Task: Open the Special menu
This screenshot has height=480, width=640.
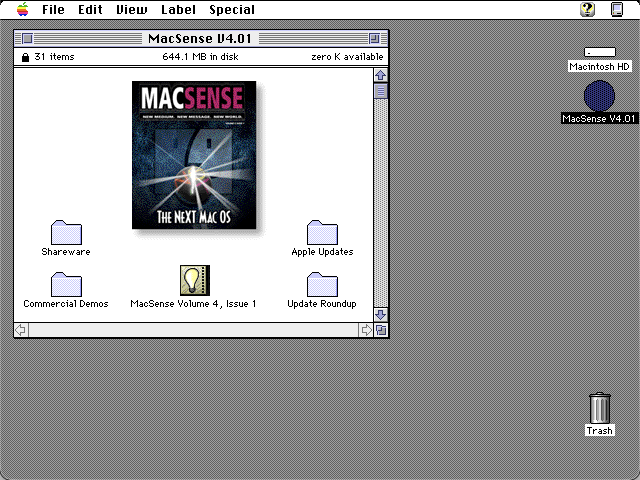Action: [232, 9]
